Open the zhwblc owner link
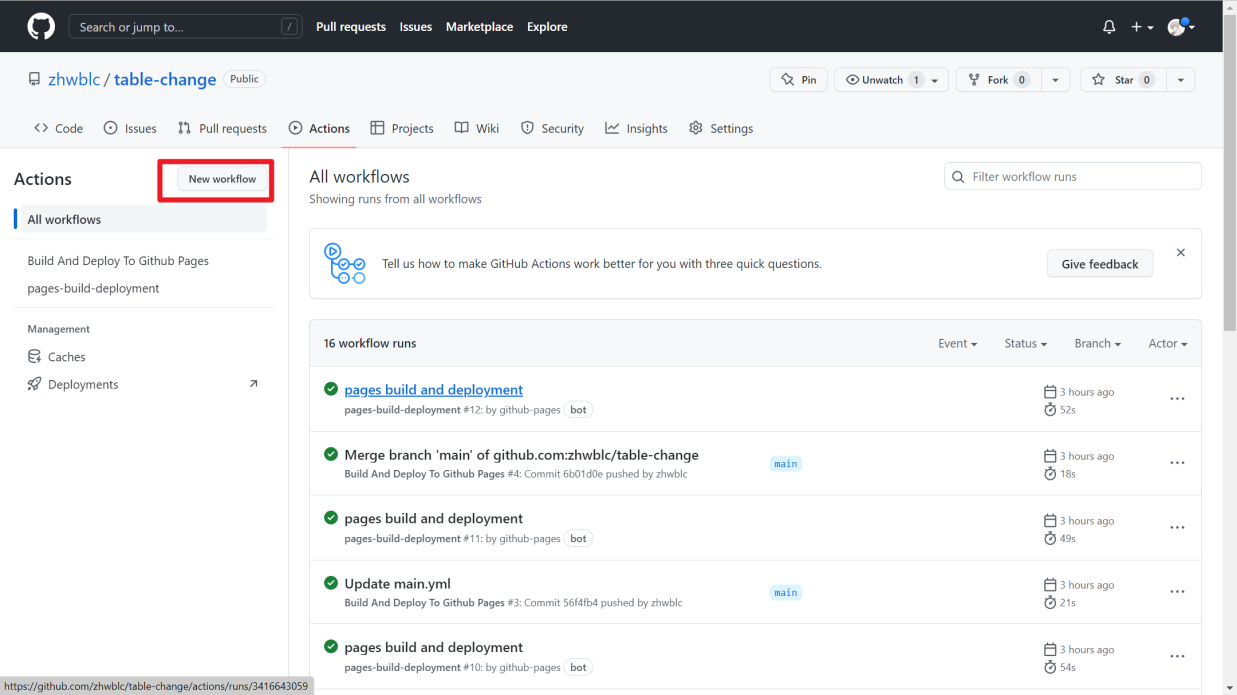 tap(74, 79)
